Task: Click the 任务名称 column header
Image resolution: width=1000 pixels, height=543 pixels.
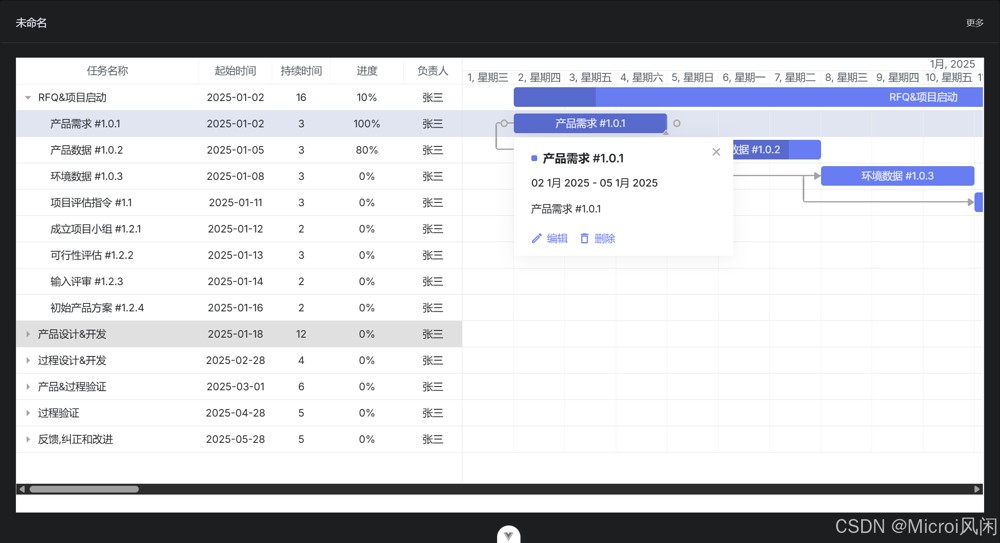Action: 107,71
